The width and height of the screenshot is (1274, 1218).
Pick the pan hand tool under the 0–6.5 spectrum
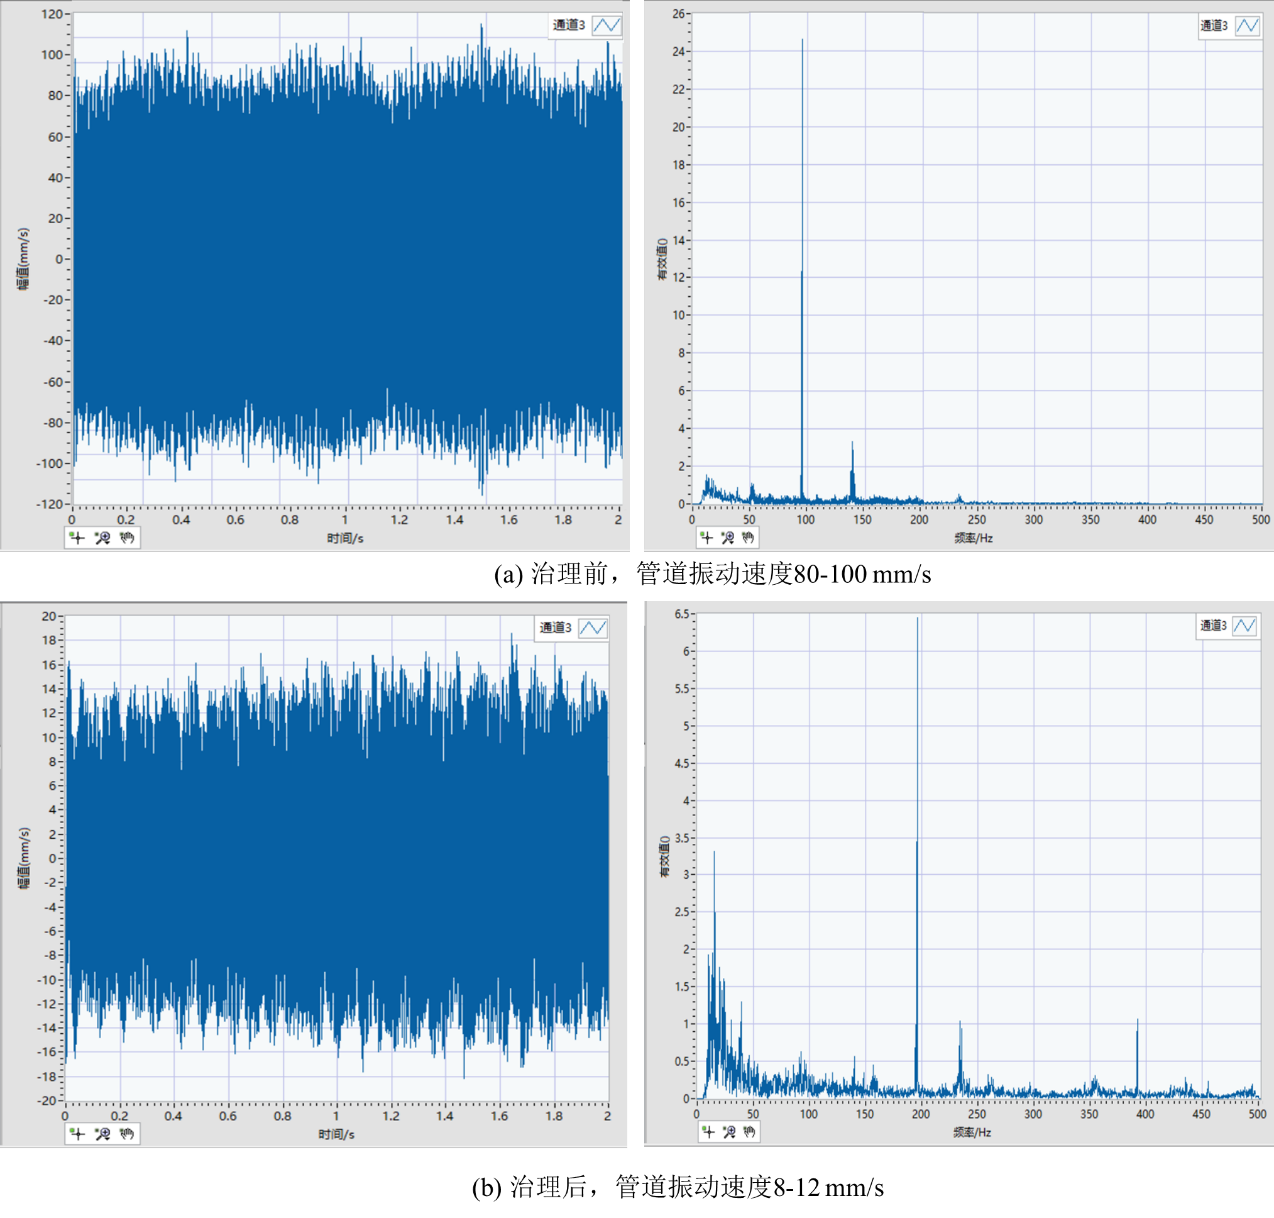click(750, 1132)
